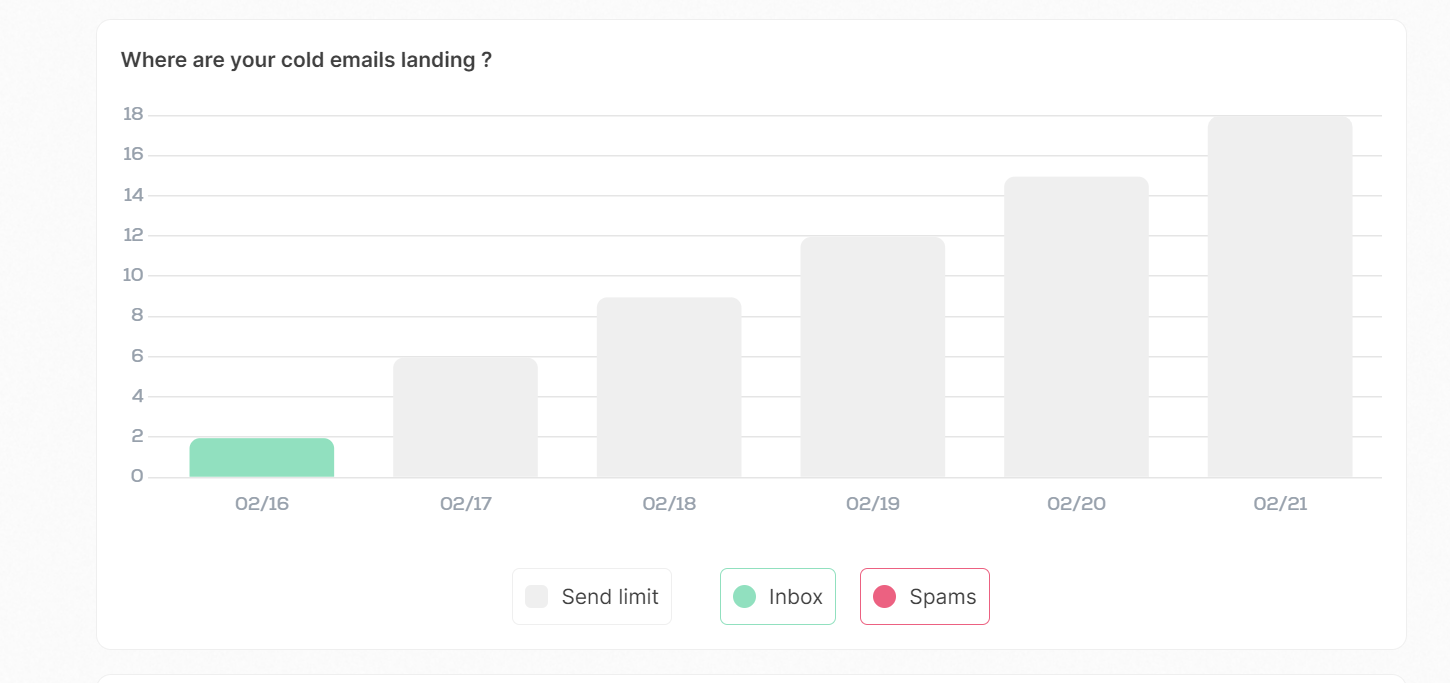Click the 18 value on the y-axis
Screen dimensions: 1450x683
pyautogui.click(x=133, y=114)
